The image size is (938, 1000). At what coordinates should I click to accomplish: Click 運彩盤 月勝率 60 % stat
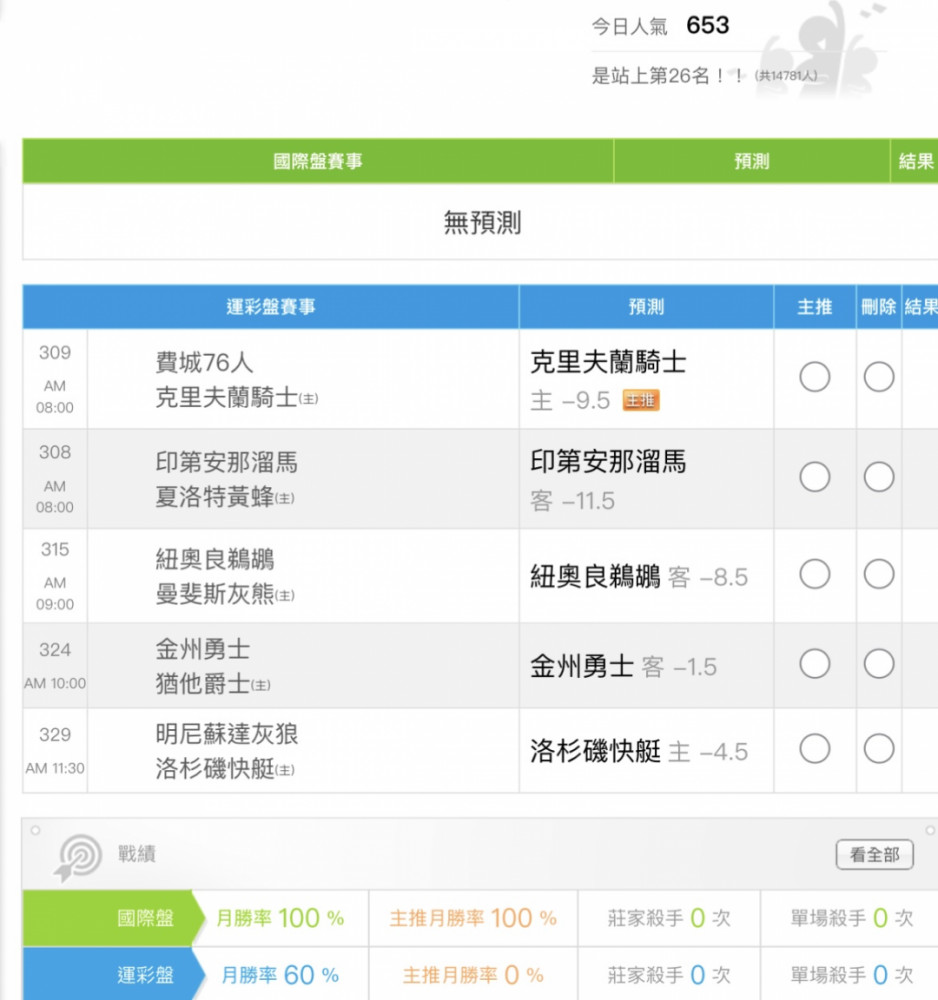pos(280,974)
